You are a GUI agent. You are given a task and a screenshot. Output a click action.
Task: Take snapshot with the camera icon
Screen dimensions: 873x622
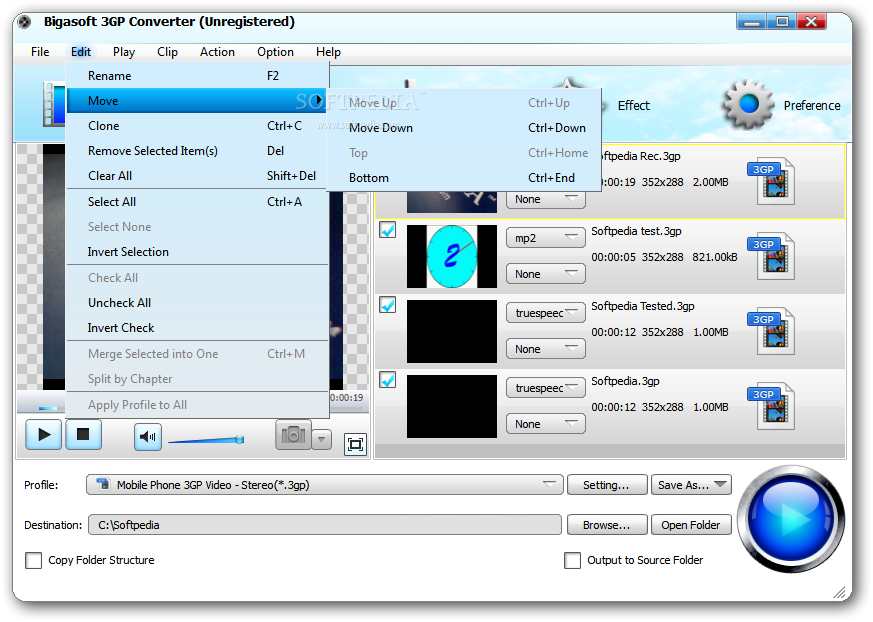(x=293, y=434)
